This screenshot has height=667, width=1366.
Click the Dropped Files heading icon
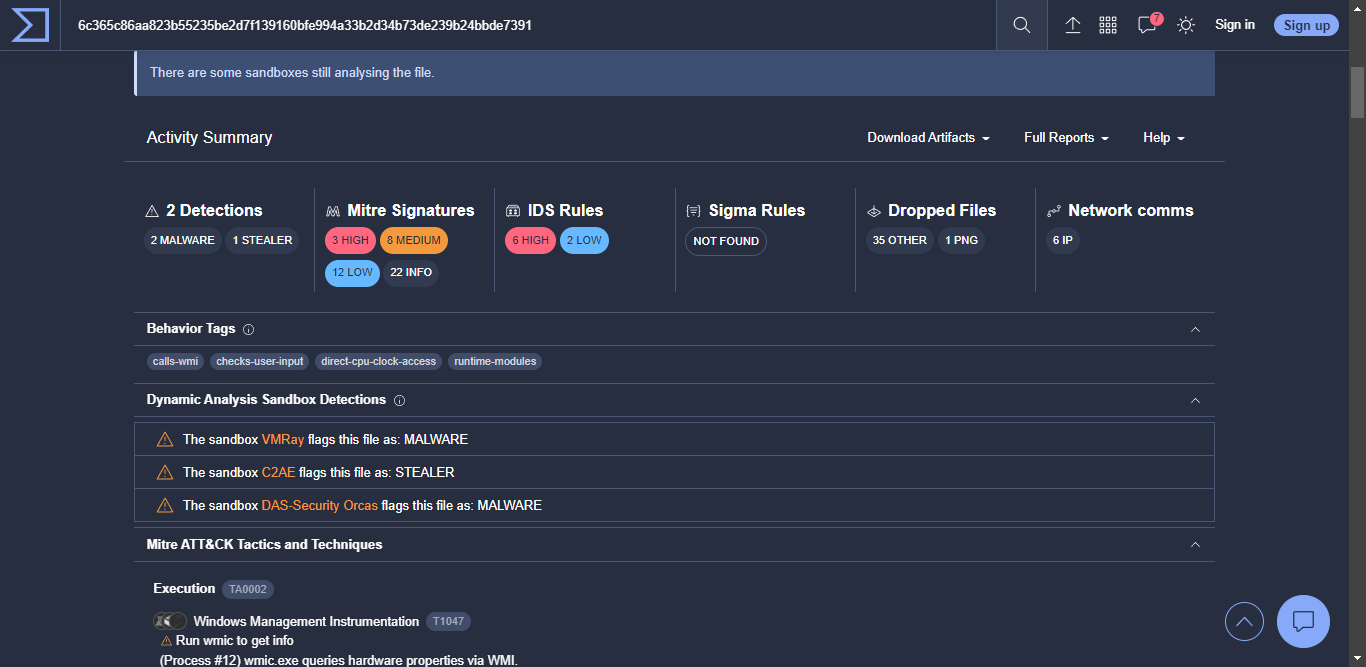tap(873, 211)
